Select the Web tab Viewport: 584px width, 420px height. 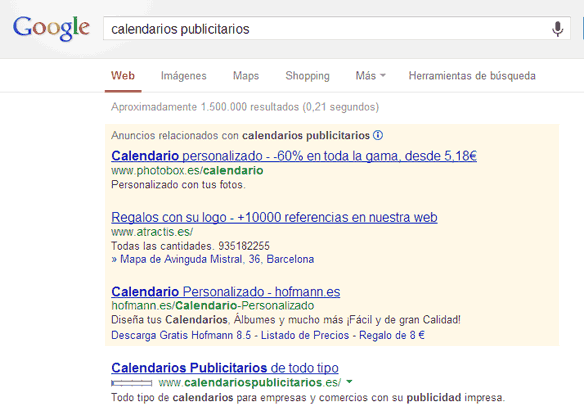[123, 76]
